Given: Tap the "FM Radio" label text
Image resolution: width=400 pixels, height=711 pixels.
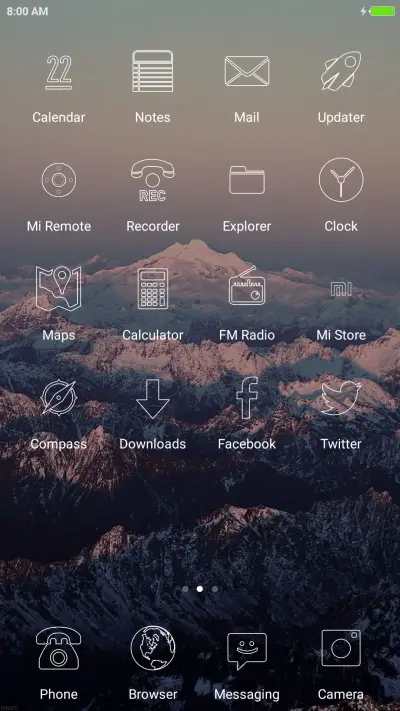Looking at the screenshot, I should pos(247,335).
